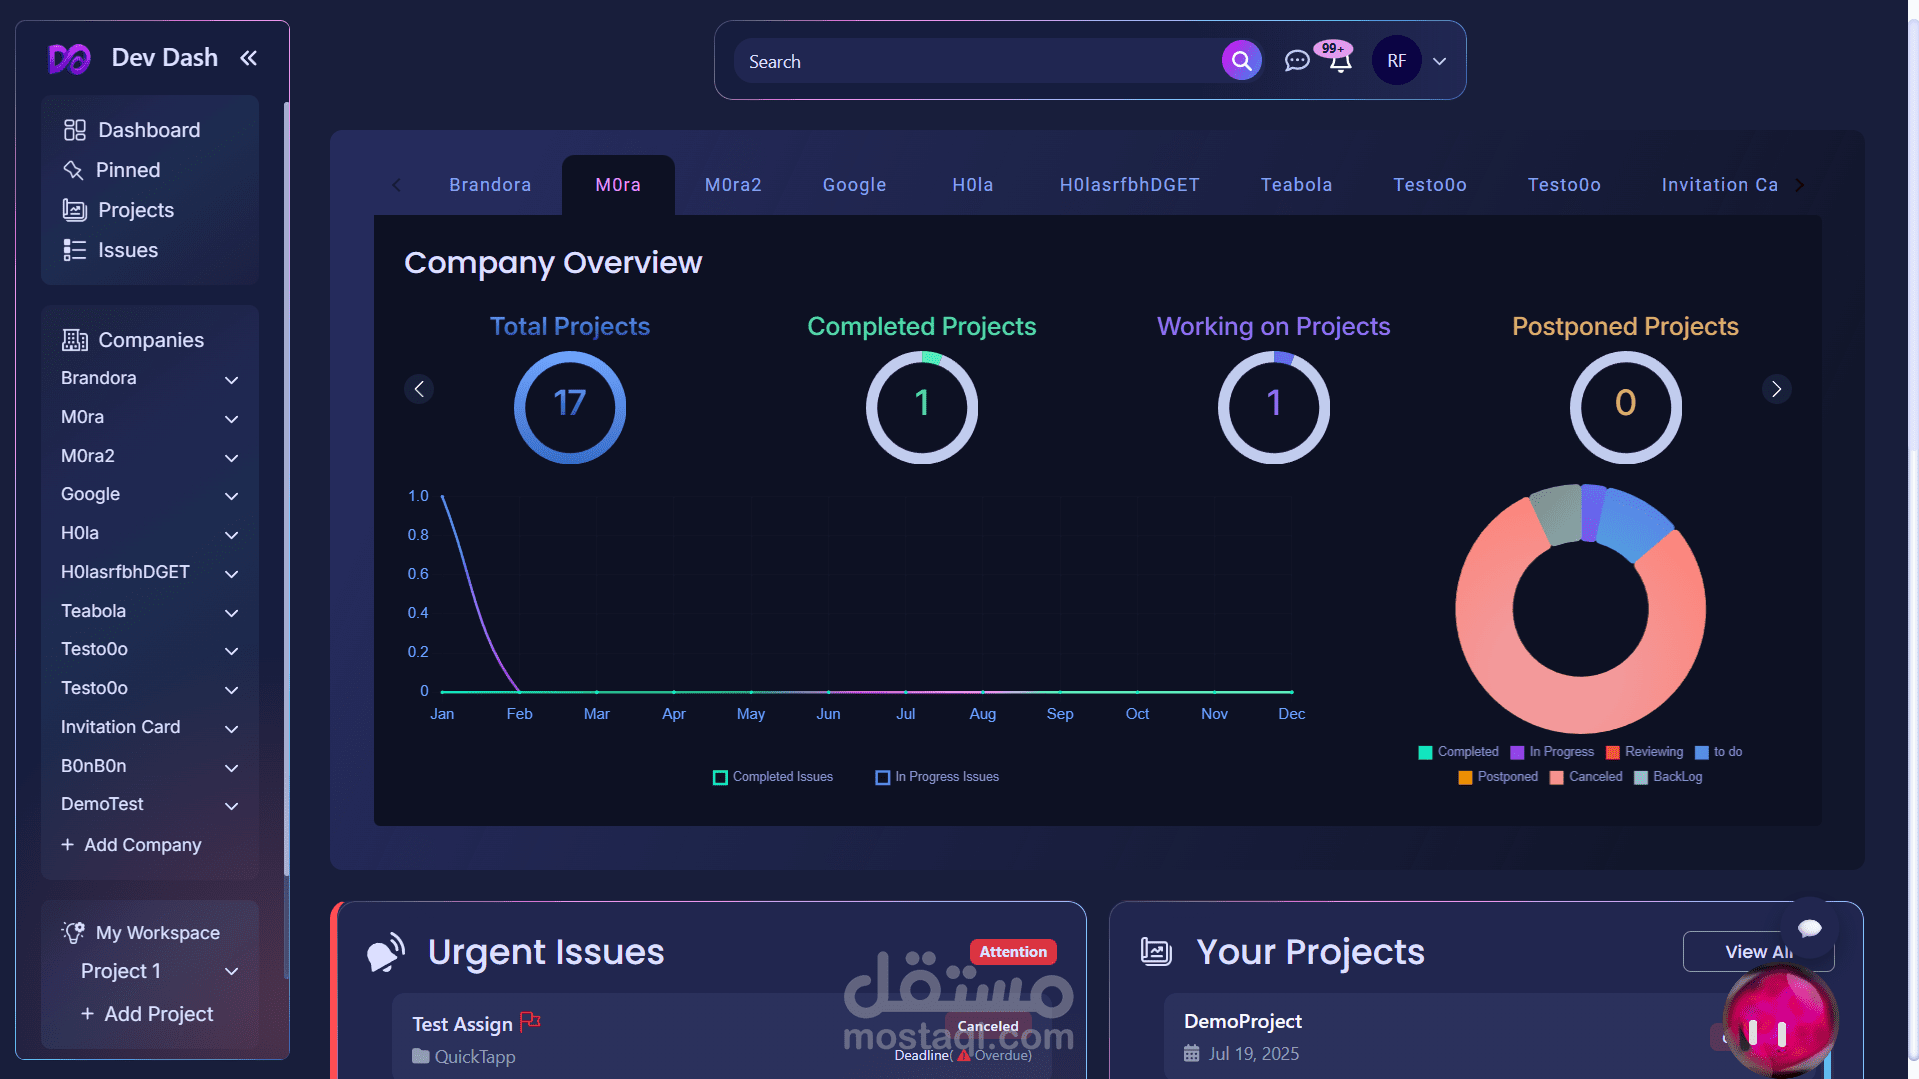Open the RF account dropdown
Image resolution: width=1919 pixels, height=1079 pixels.
(1439, 60)
